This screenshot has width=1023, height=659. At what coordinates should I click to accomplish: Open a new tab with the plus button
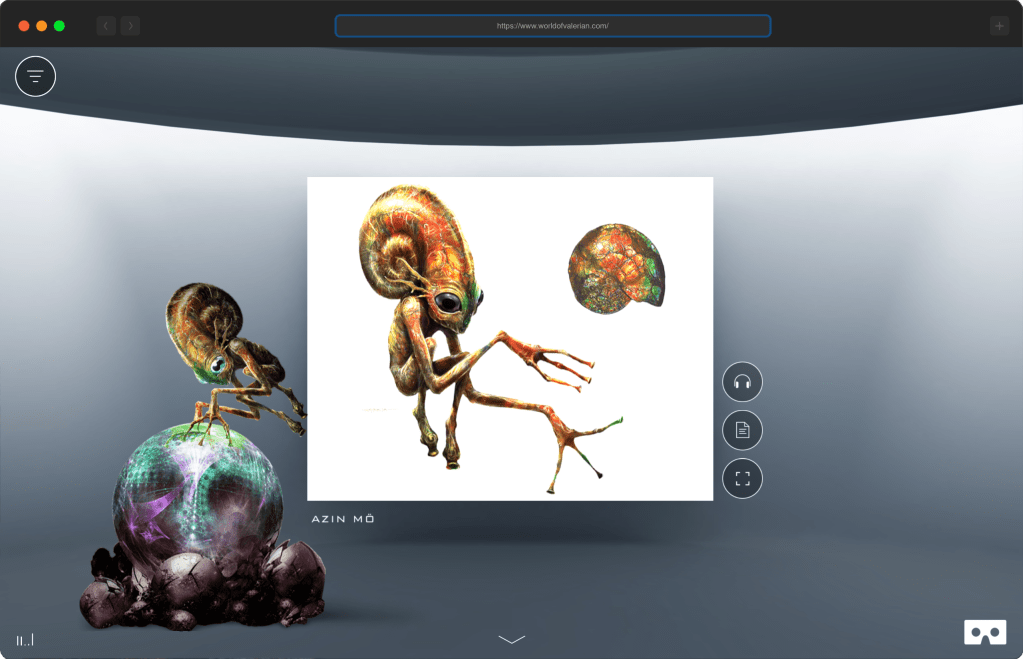(x=999, y=26)
